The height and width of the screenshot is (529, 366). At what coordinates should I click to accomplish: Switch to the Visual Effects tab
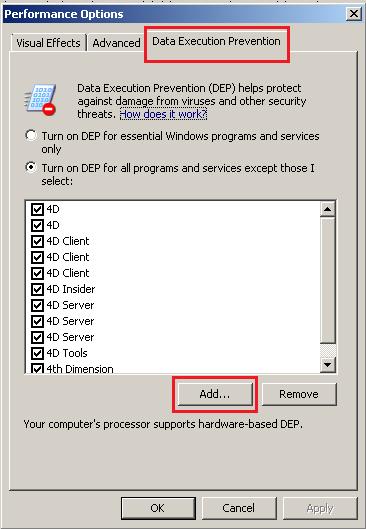coord(48,43)
